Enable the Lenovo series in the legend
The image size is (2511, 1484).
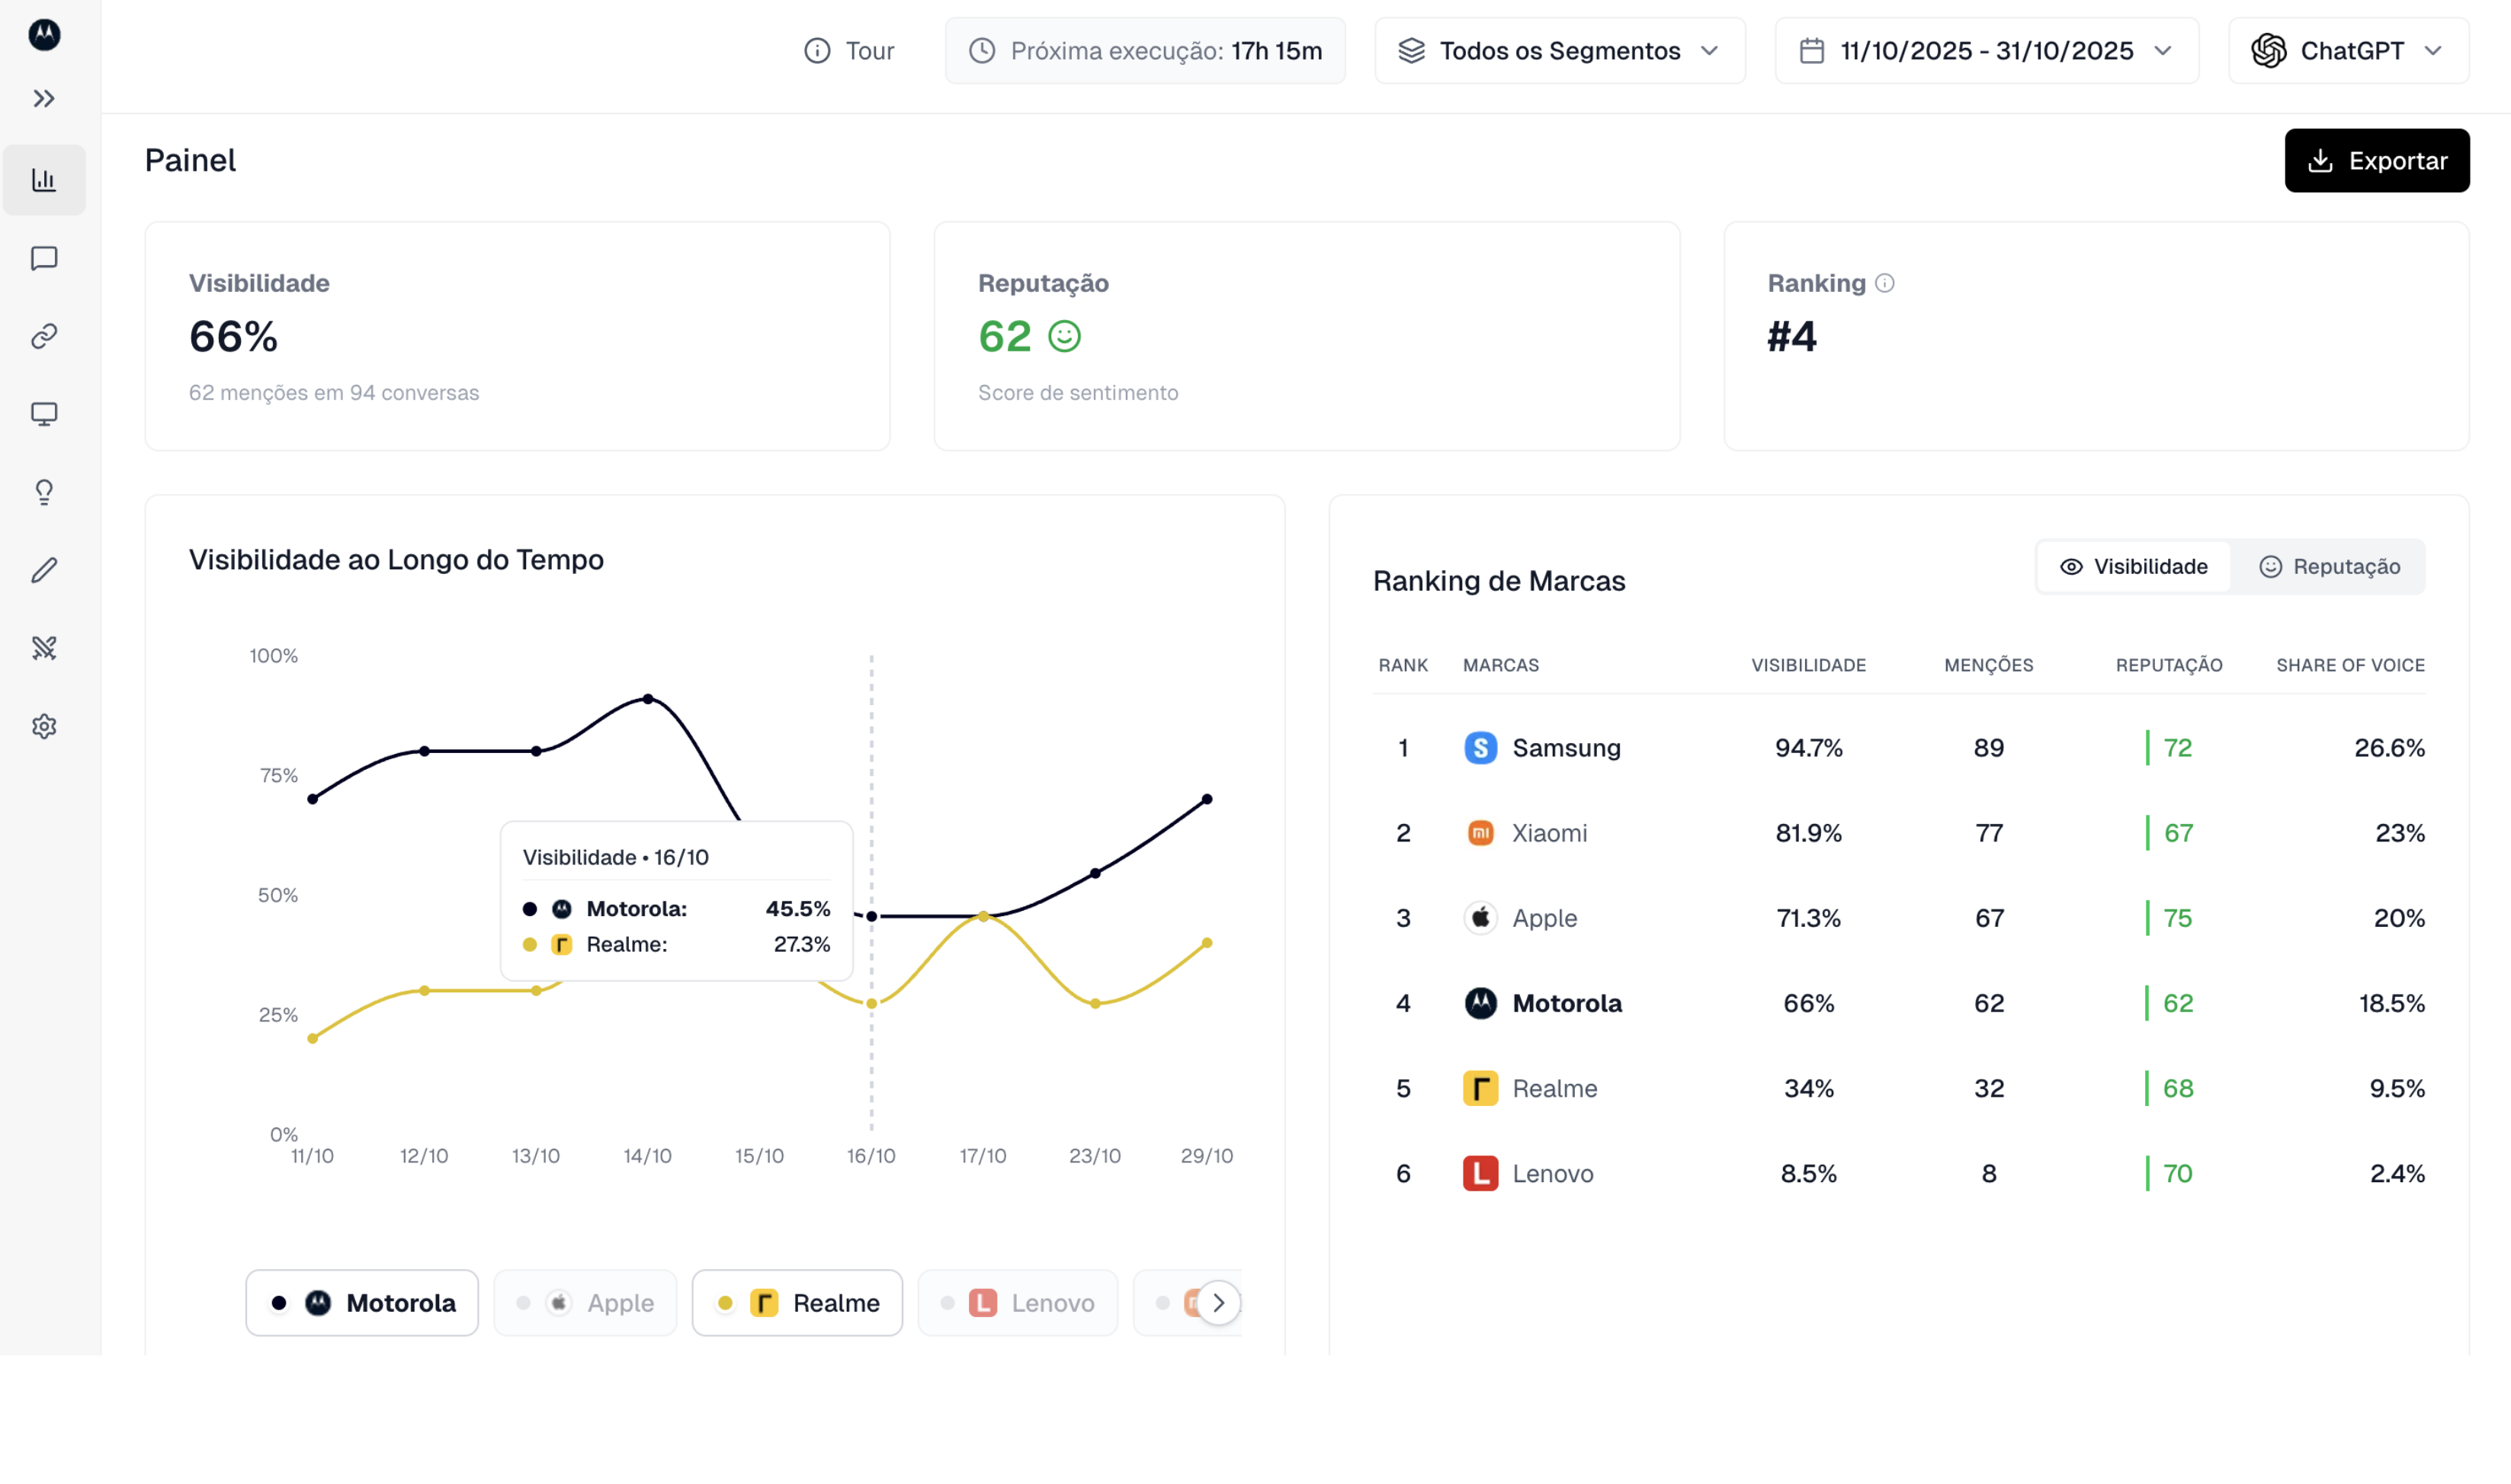1017,1302
